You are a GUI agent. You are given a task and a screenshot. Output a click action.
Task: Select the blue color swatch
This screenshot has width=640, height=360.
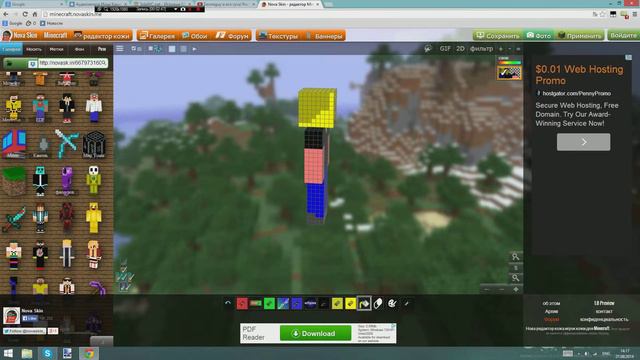[x=296, y=304]
